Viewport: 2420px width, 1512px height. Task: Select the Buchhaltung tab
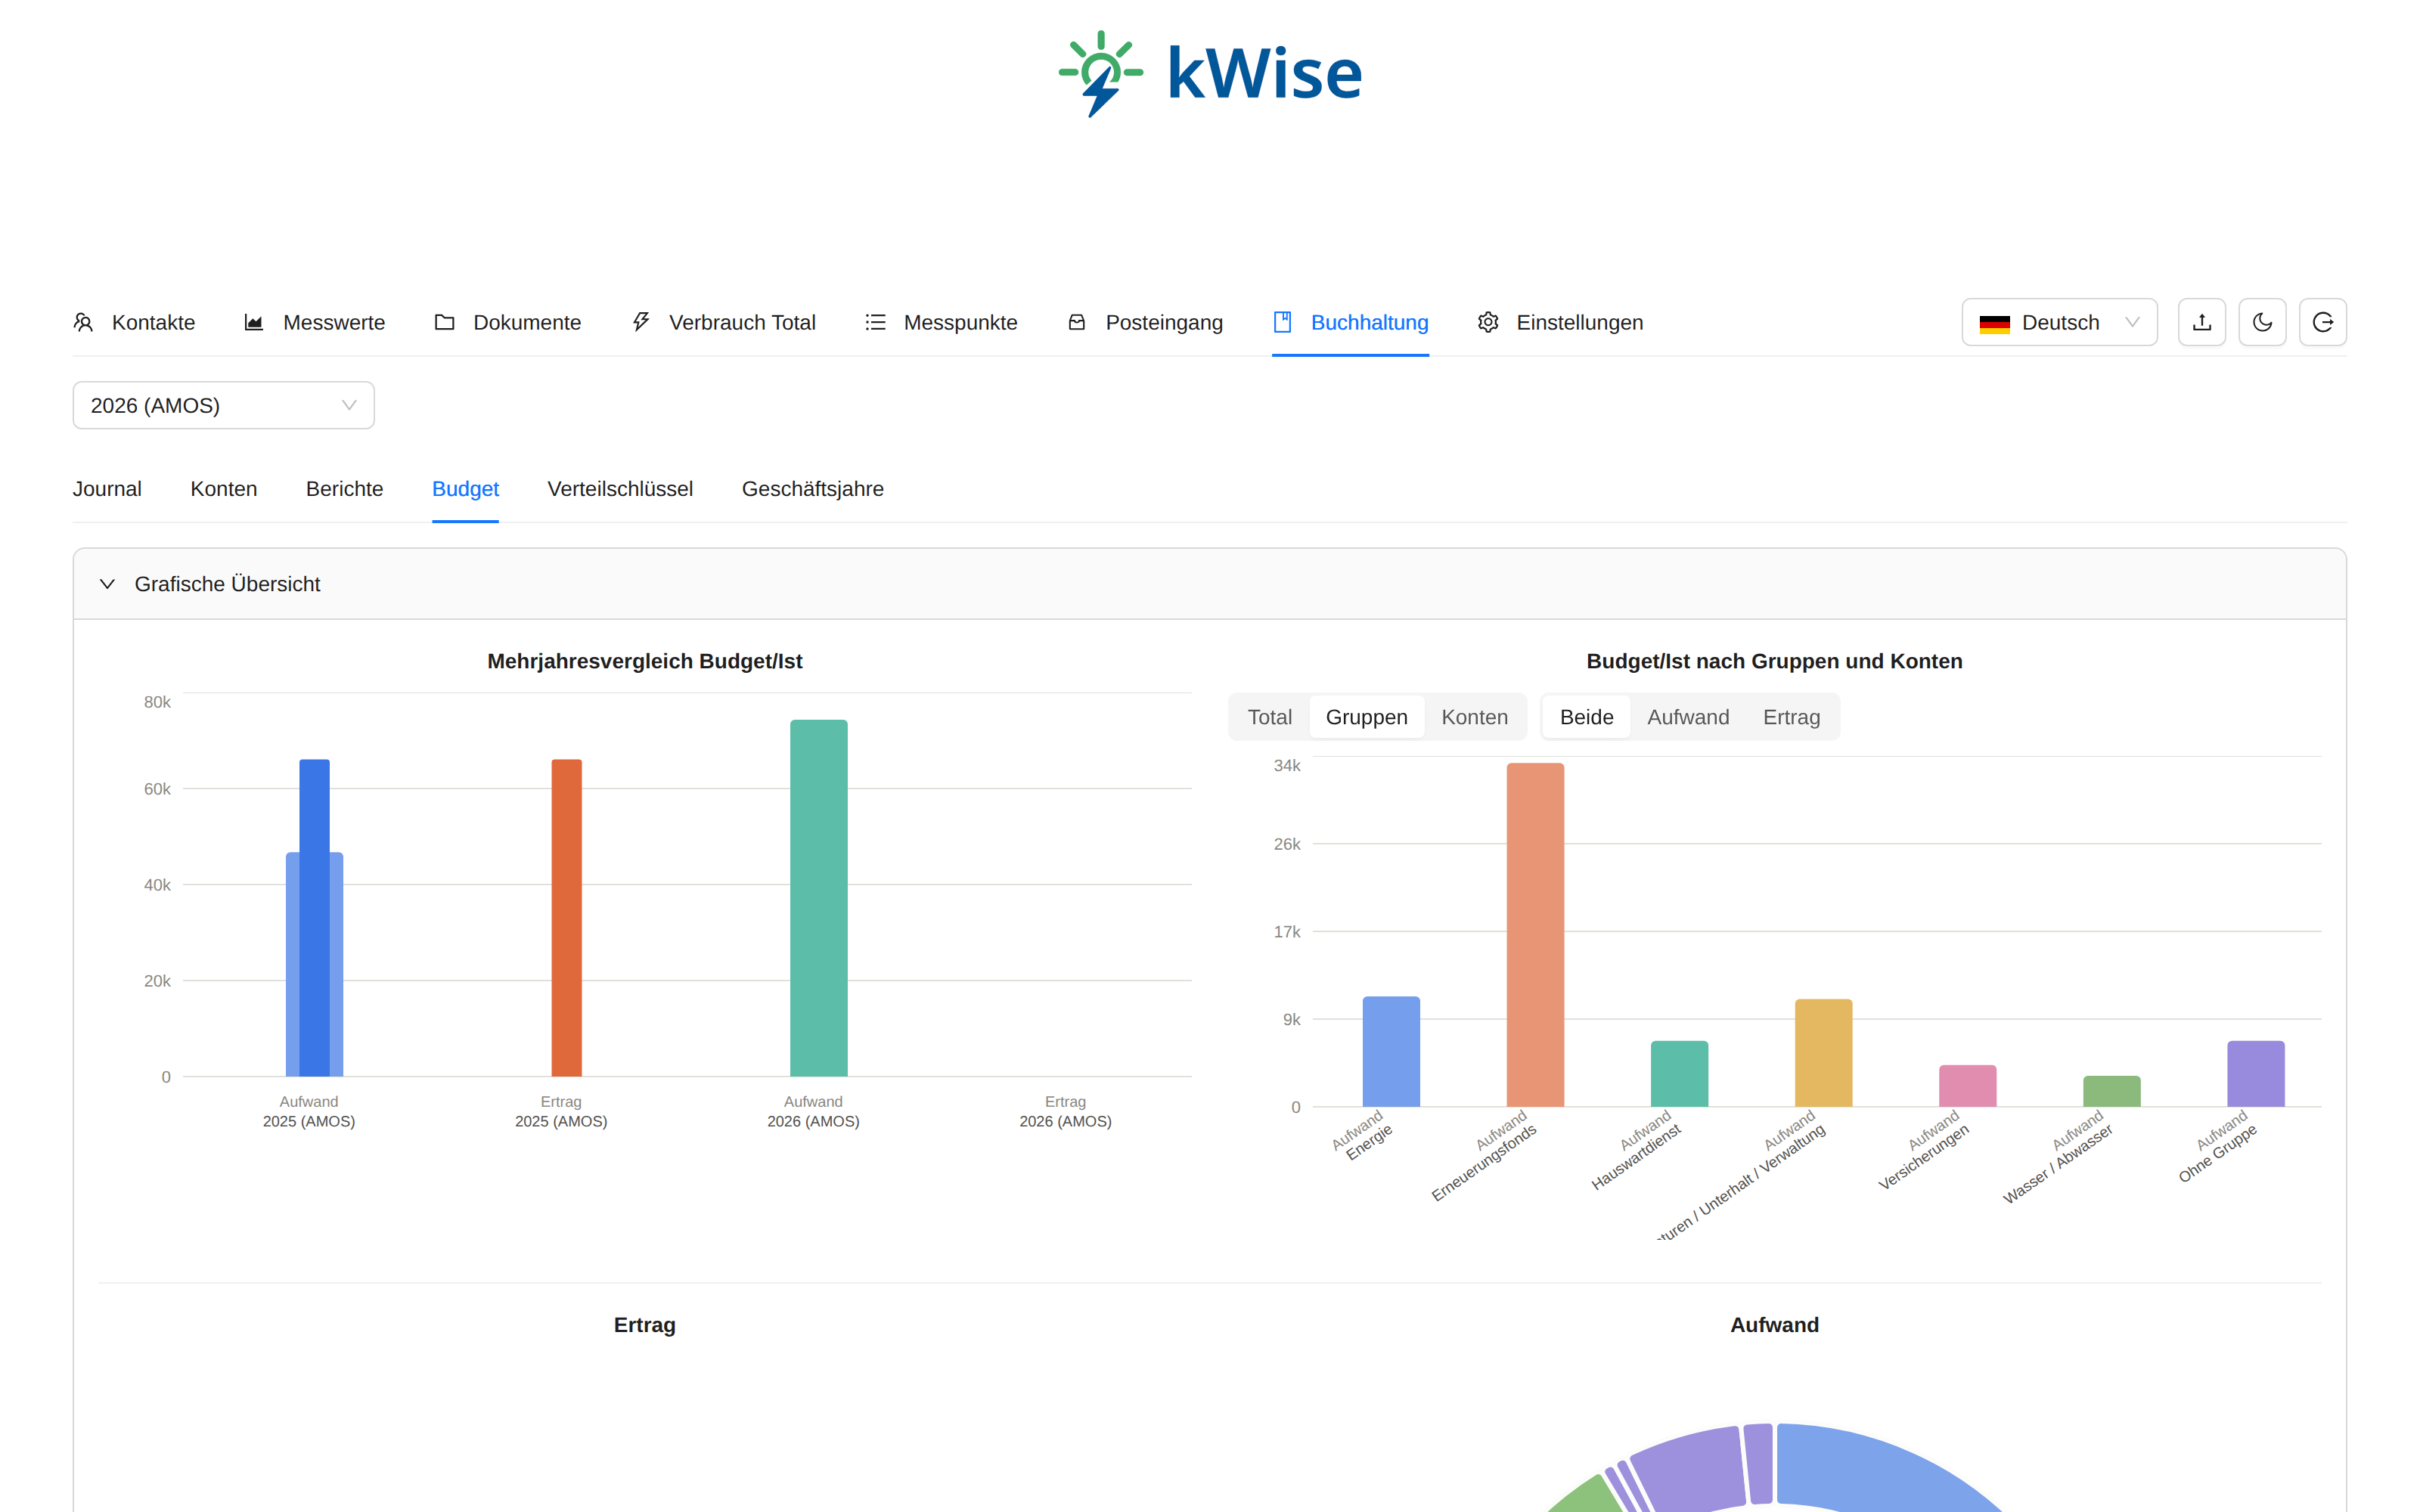pos(1350,322)
